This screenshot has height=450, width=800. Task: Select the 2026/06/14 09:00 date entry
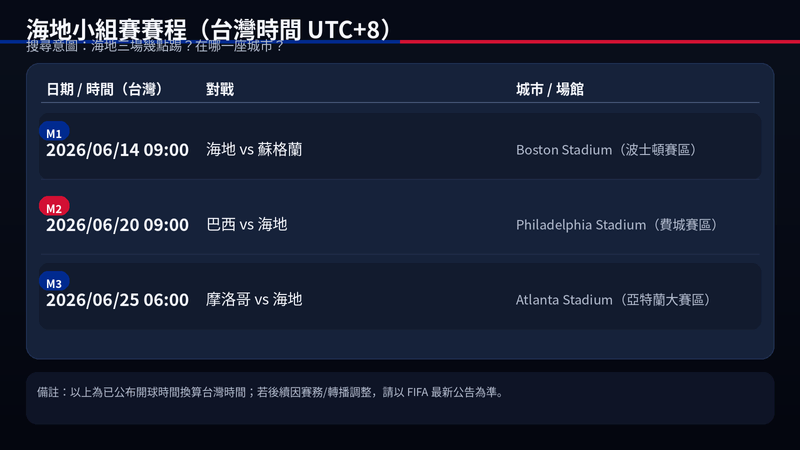click(117, 149)
